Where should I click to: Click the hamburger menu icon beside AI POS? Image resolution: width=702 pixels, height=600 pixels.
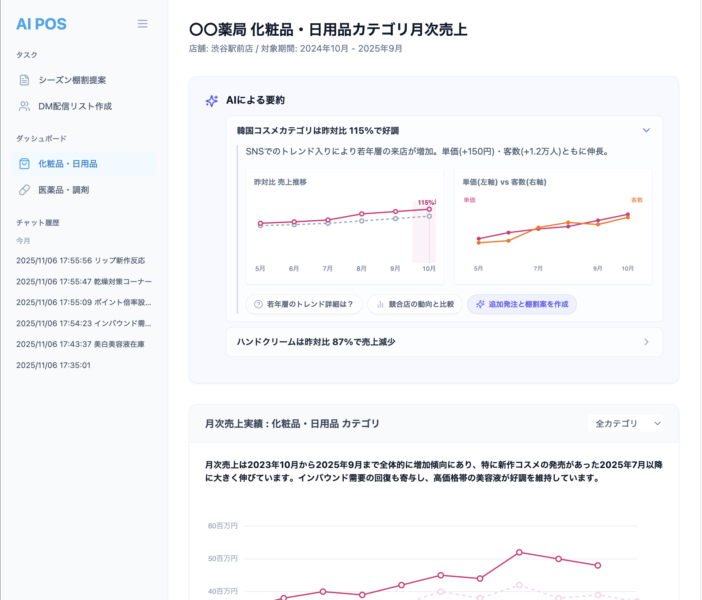coord(142,24)
